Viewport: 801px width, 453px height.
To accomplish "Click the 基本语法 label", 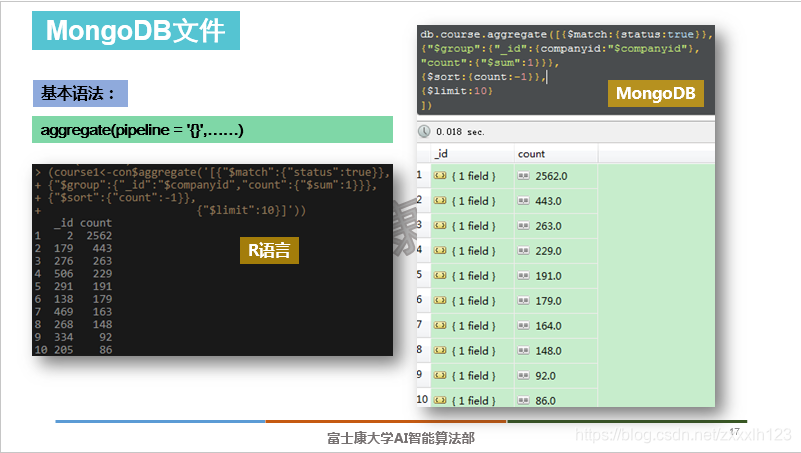I will 80,93.
